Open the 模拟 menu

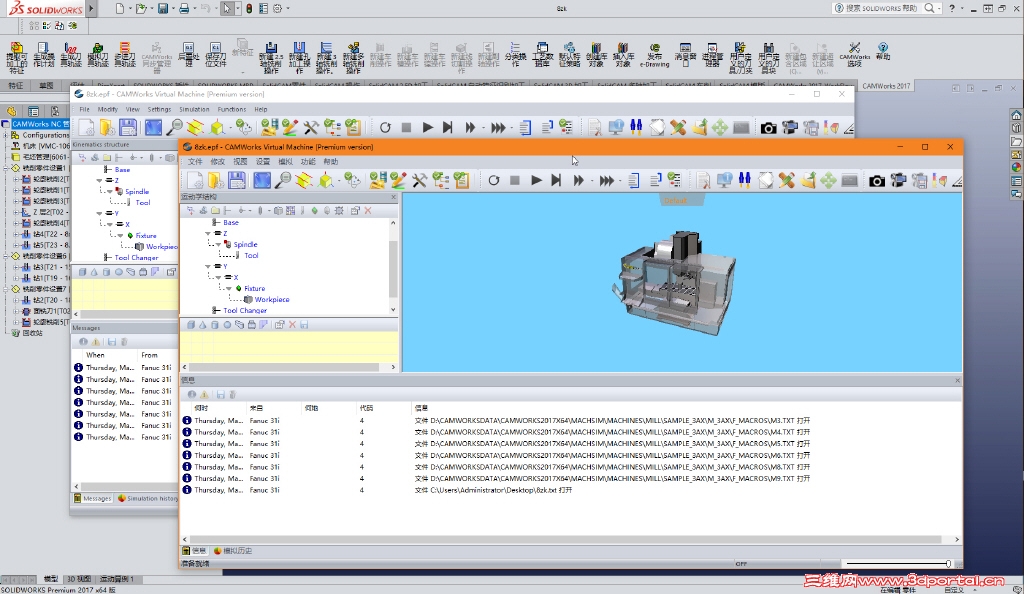pyautogui.click(x=285, y=161)
